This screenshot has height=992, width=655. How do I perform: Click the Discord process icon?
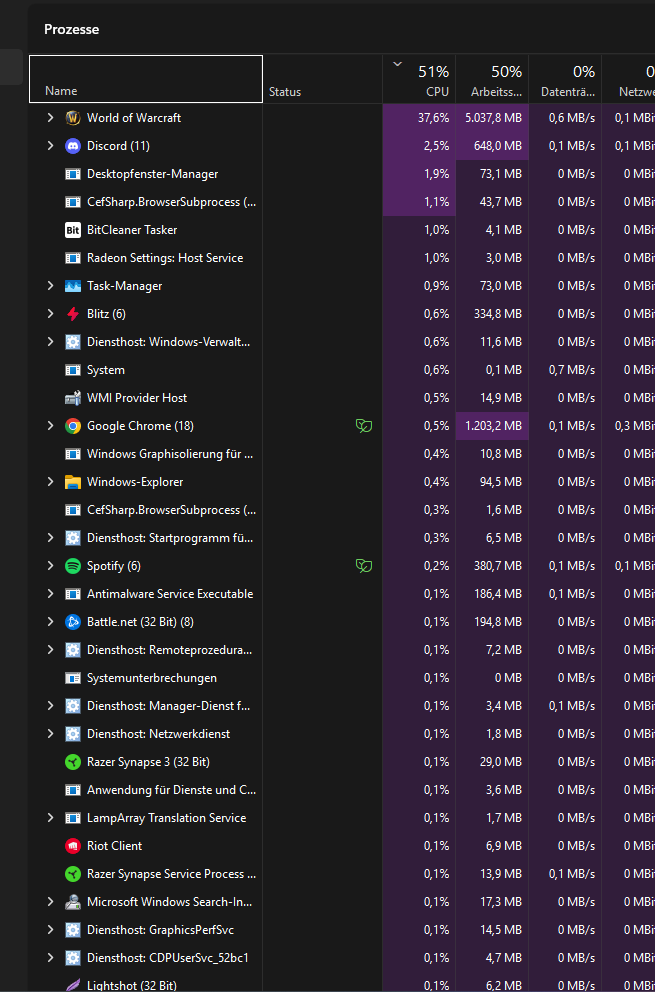(x=73, y=146)
